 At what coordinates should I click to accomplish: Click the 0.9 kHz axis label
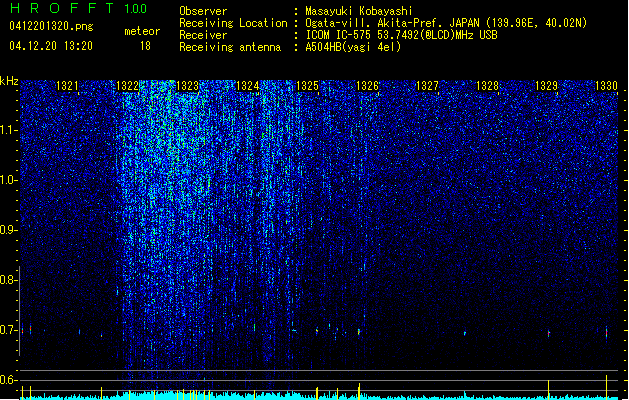point(8,230)
